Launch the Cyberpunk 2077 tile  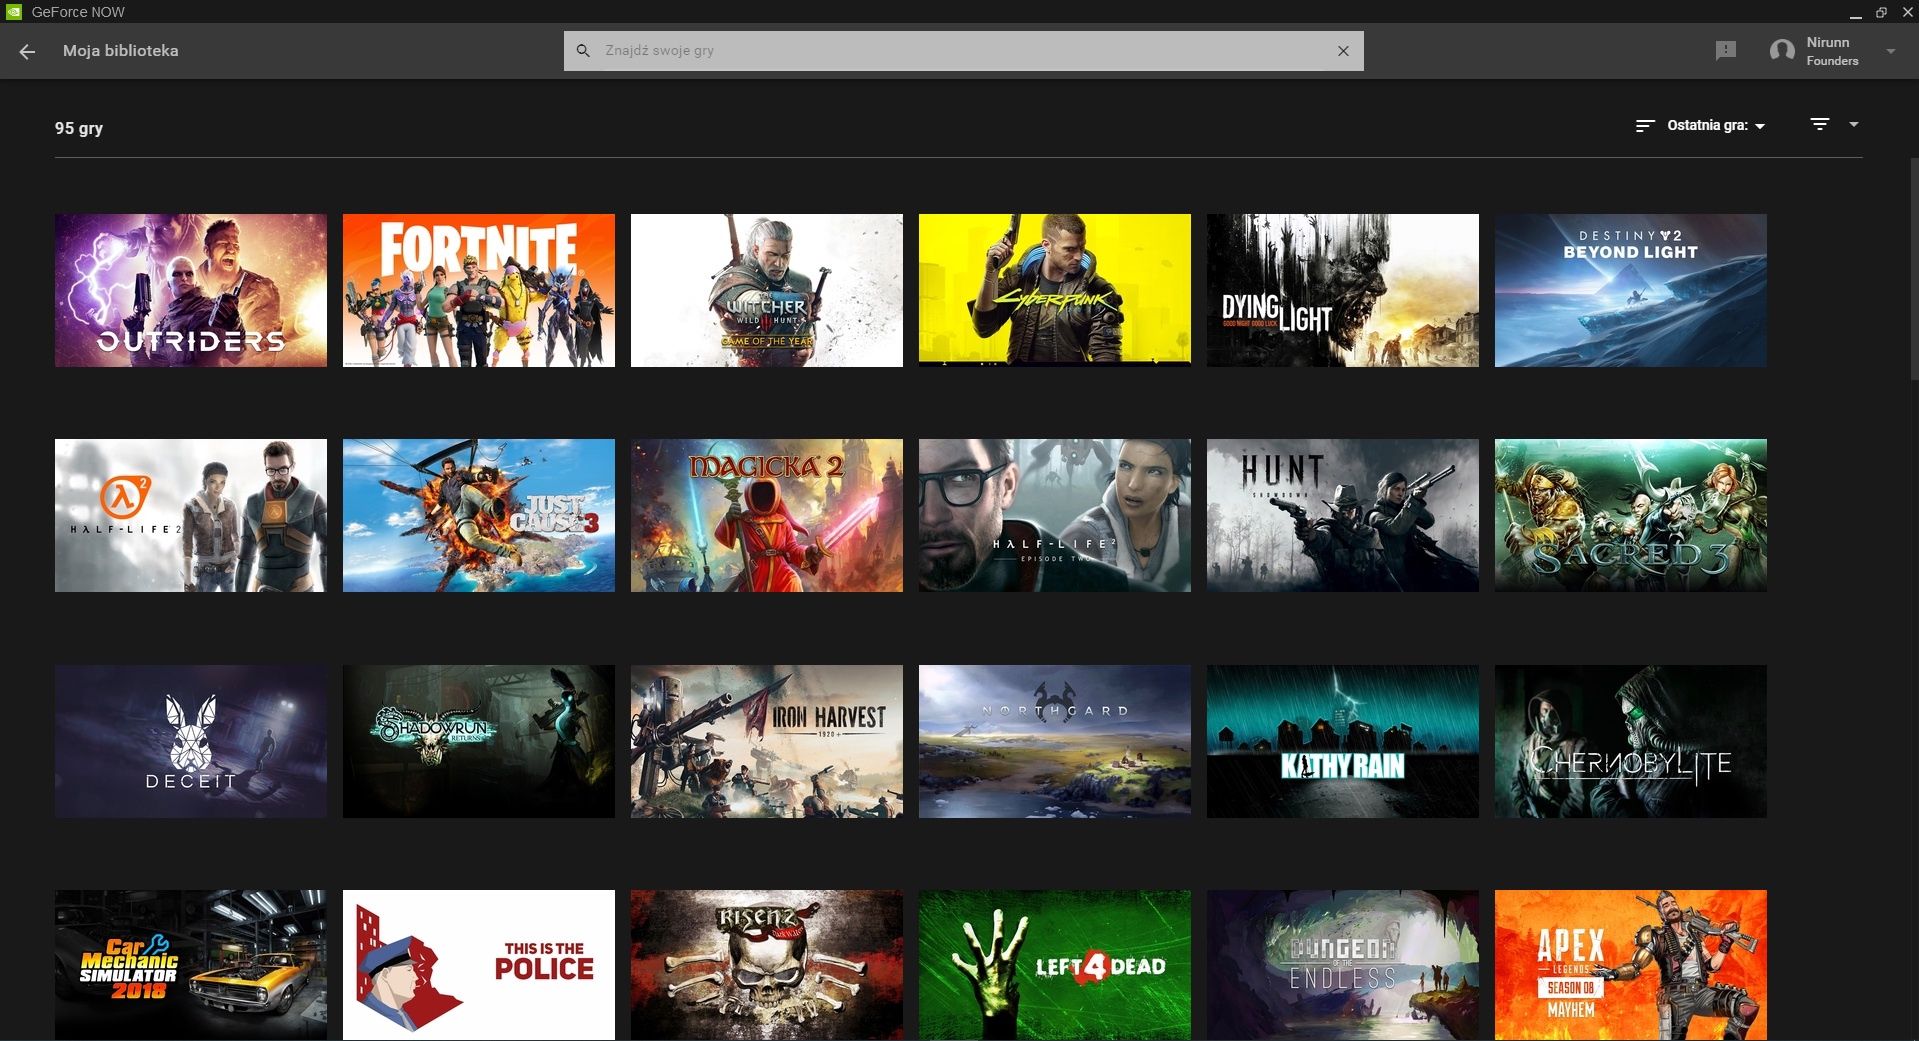click(x=1054, y=290)
